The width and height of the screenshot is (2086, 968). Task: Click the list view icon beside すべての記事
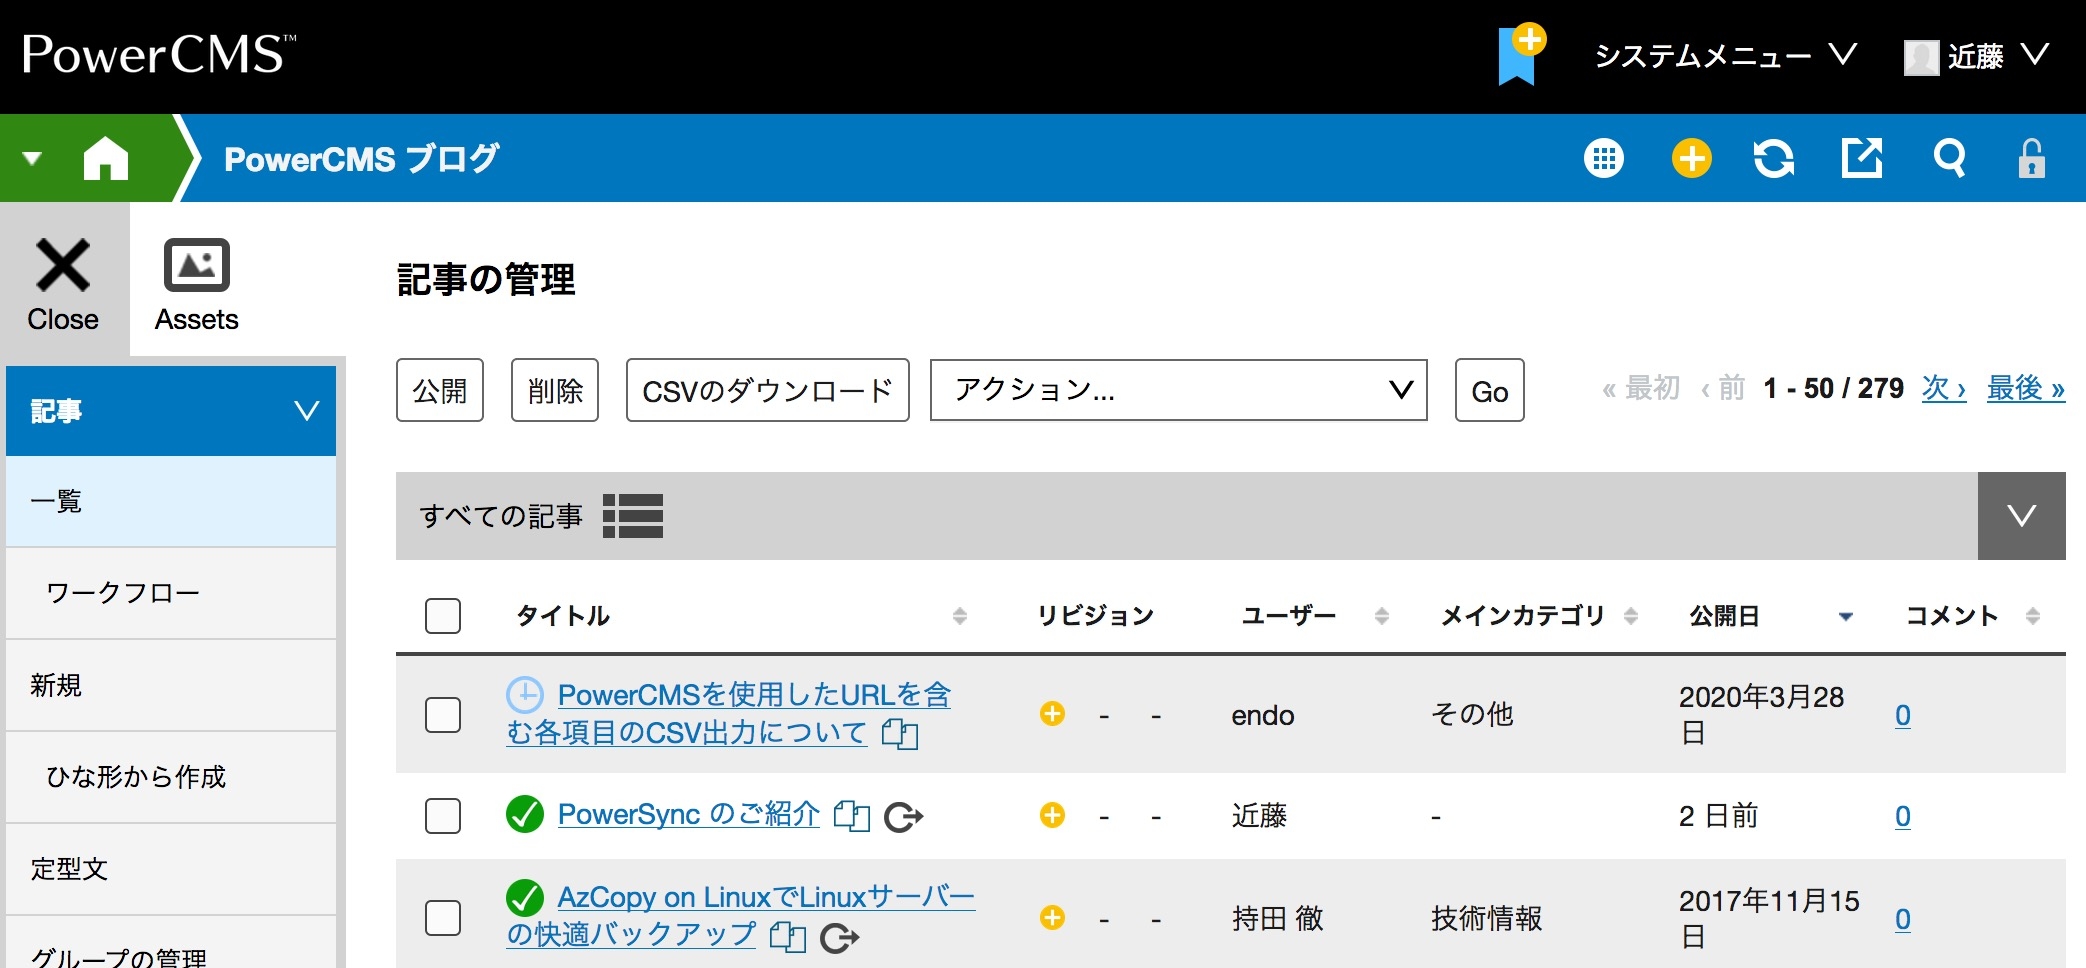[633, 516]
